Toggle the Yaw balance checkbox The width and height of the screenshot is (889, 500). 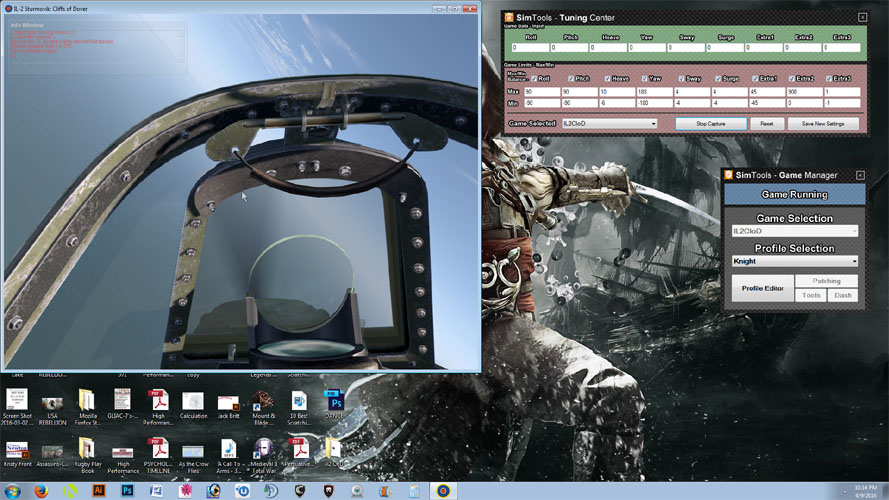pos(645,78)
